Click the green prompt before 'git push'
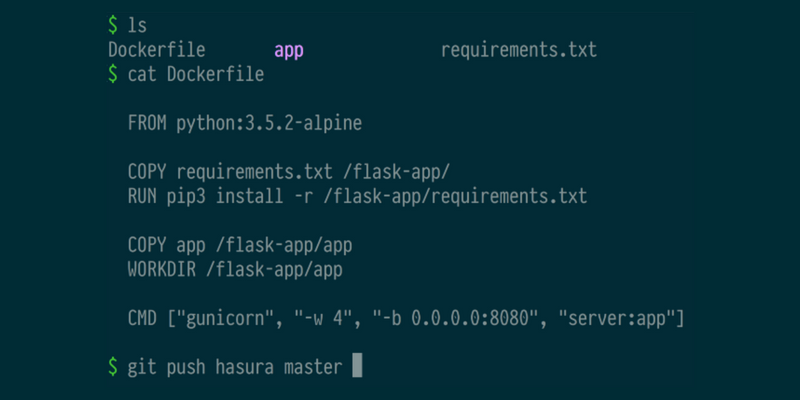Viewport: 800px width, 400px height. coord(113,367)
